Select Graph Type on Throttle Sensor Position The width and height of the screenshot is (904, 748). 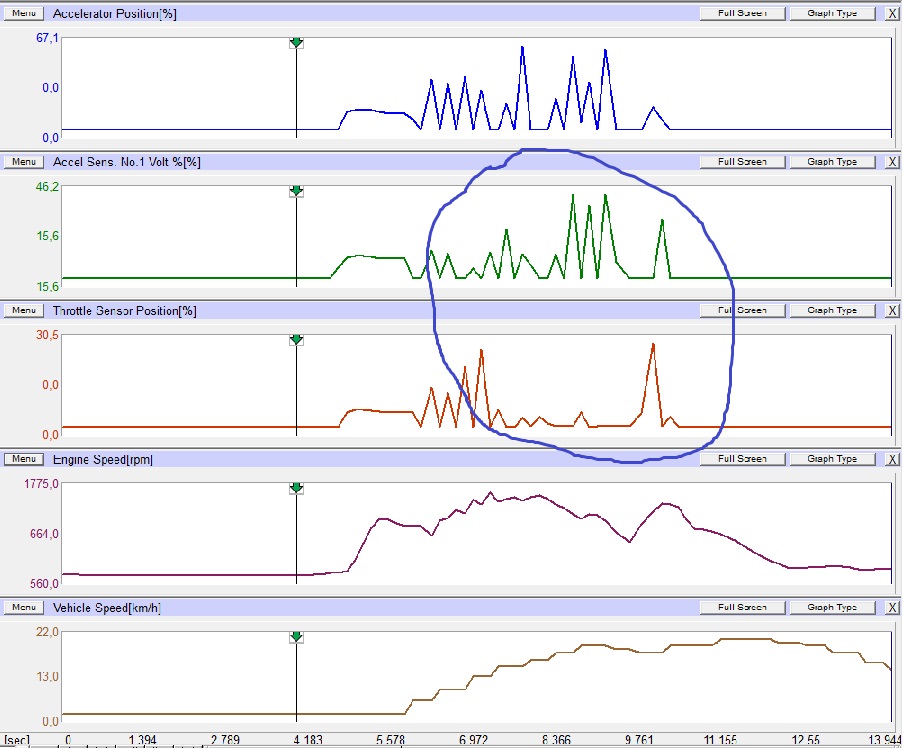coord(832,310)
